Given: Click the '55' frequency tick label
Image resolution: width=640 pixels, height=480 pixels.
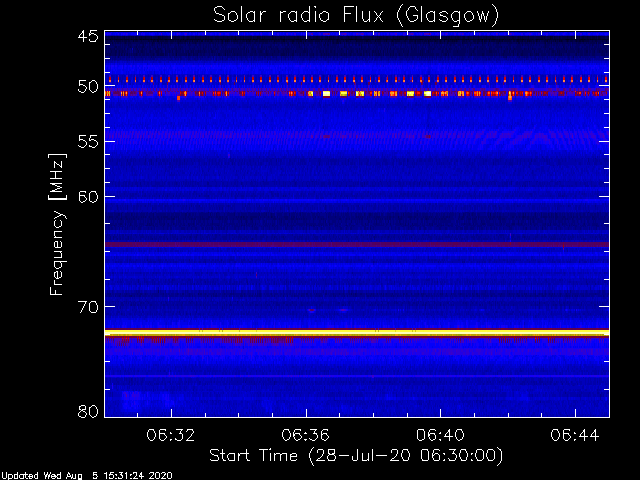Looking at the screenshot, I should [88, 142].
